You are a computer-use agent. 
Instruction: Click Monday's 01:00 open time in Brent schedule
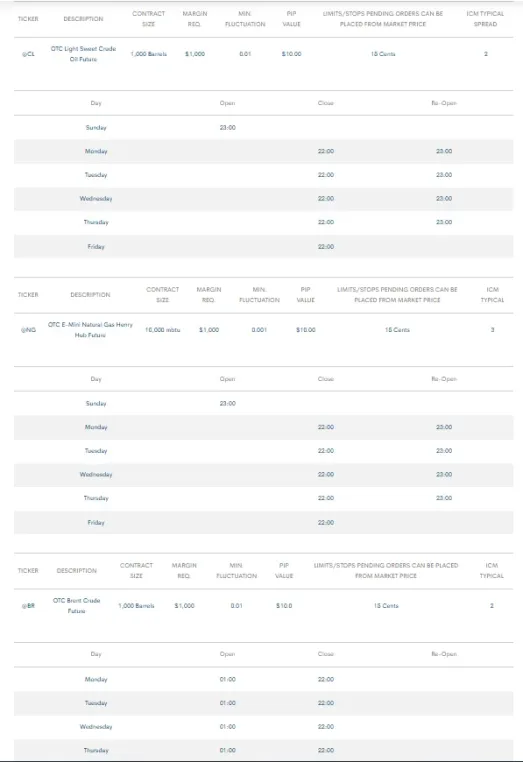point(227,679)
